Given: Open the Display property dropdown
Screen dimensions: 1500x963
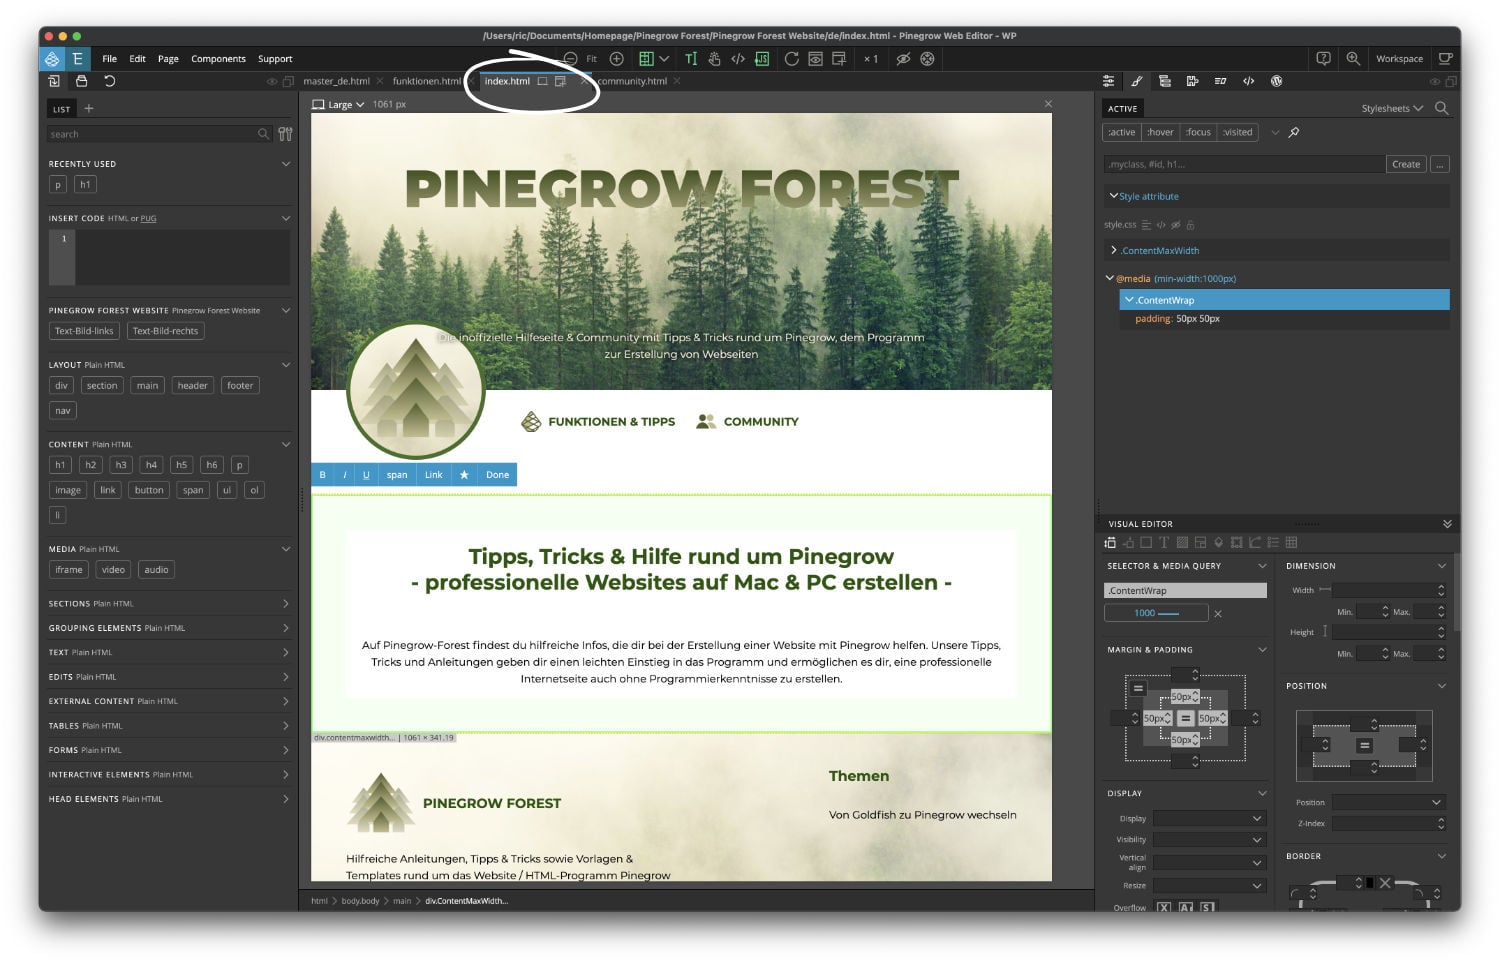Looking at the screenshot, I should (1209, 818).
